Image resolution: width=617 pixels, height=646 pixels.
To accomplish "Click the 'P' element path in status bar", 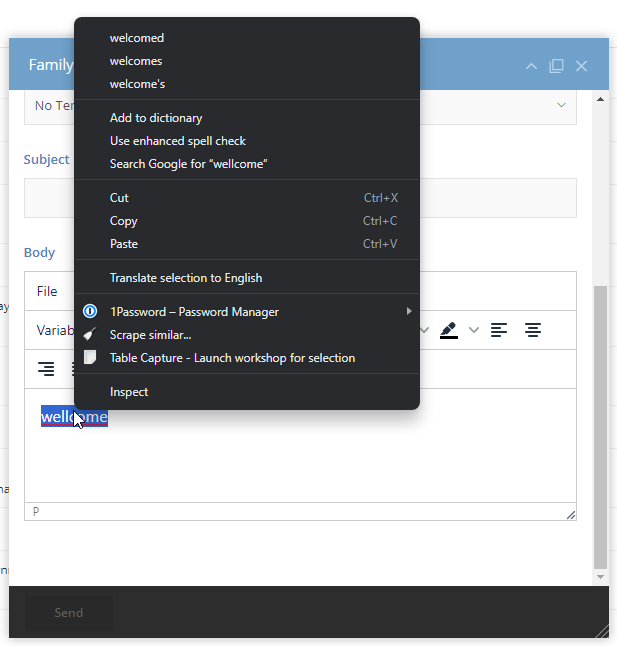I will [x=36, y=511].
